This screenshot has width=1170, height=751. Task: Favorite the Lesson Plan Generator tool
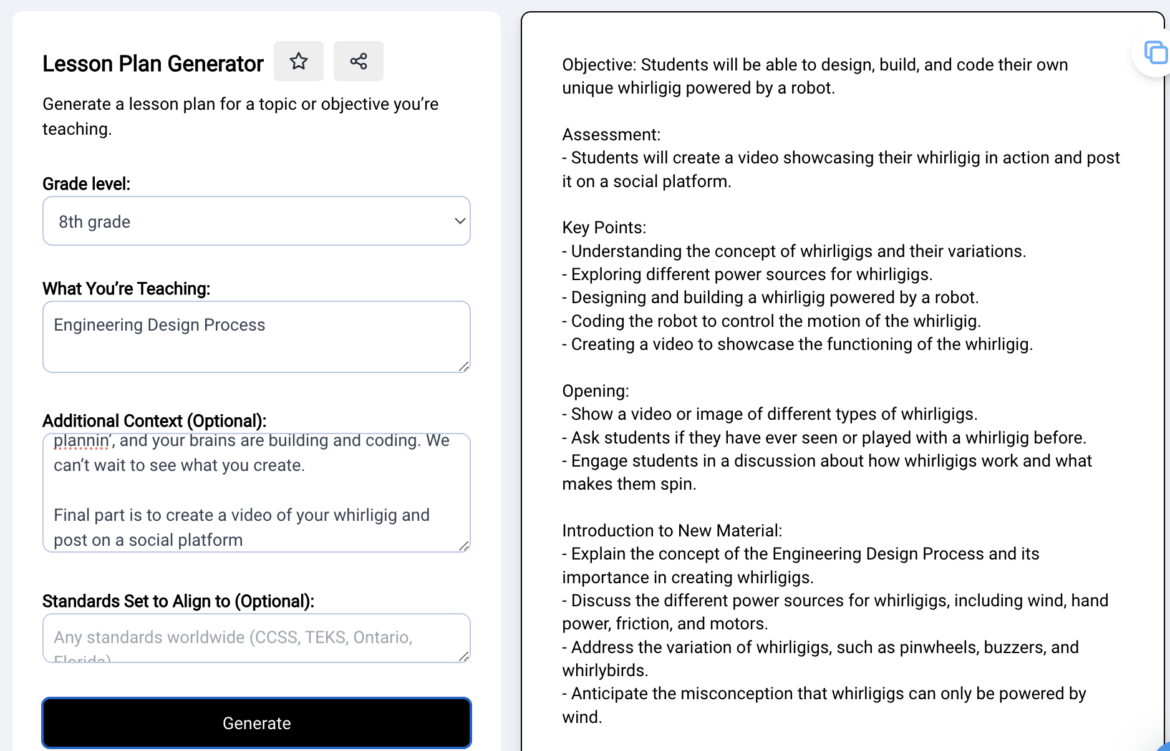298,61
